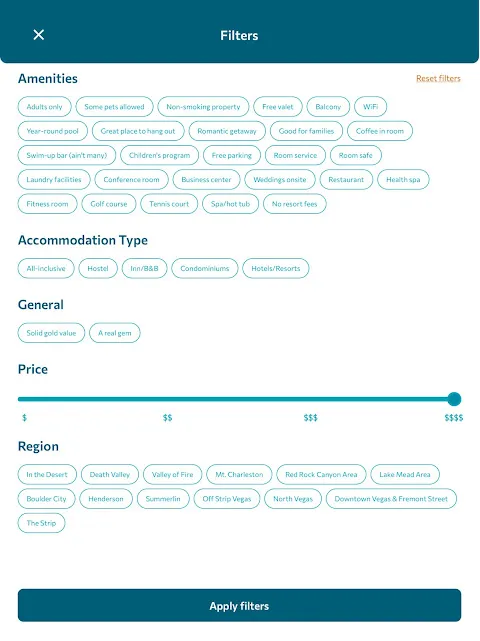The height and width of the screenshot is (641, 480).
Task: Toggle the WiFi amenity chip
Action: point(370,107)
